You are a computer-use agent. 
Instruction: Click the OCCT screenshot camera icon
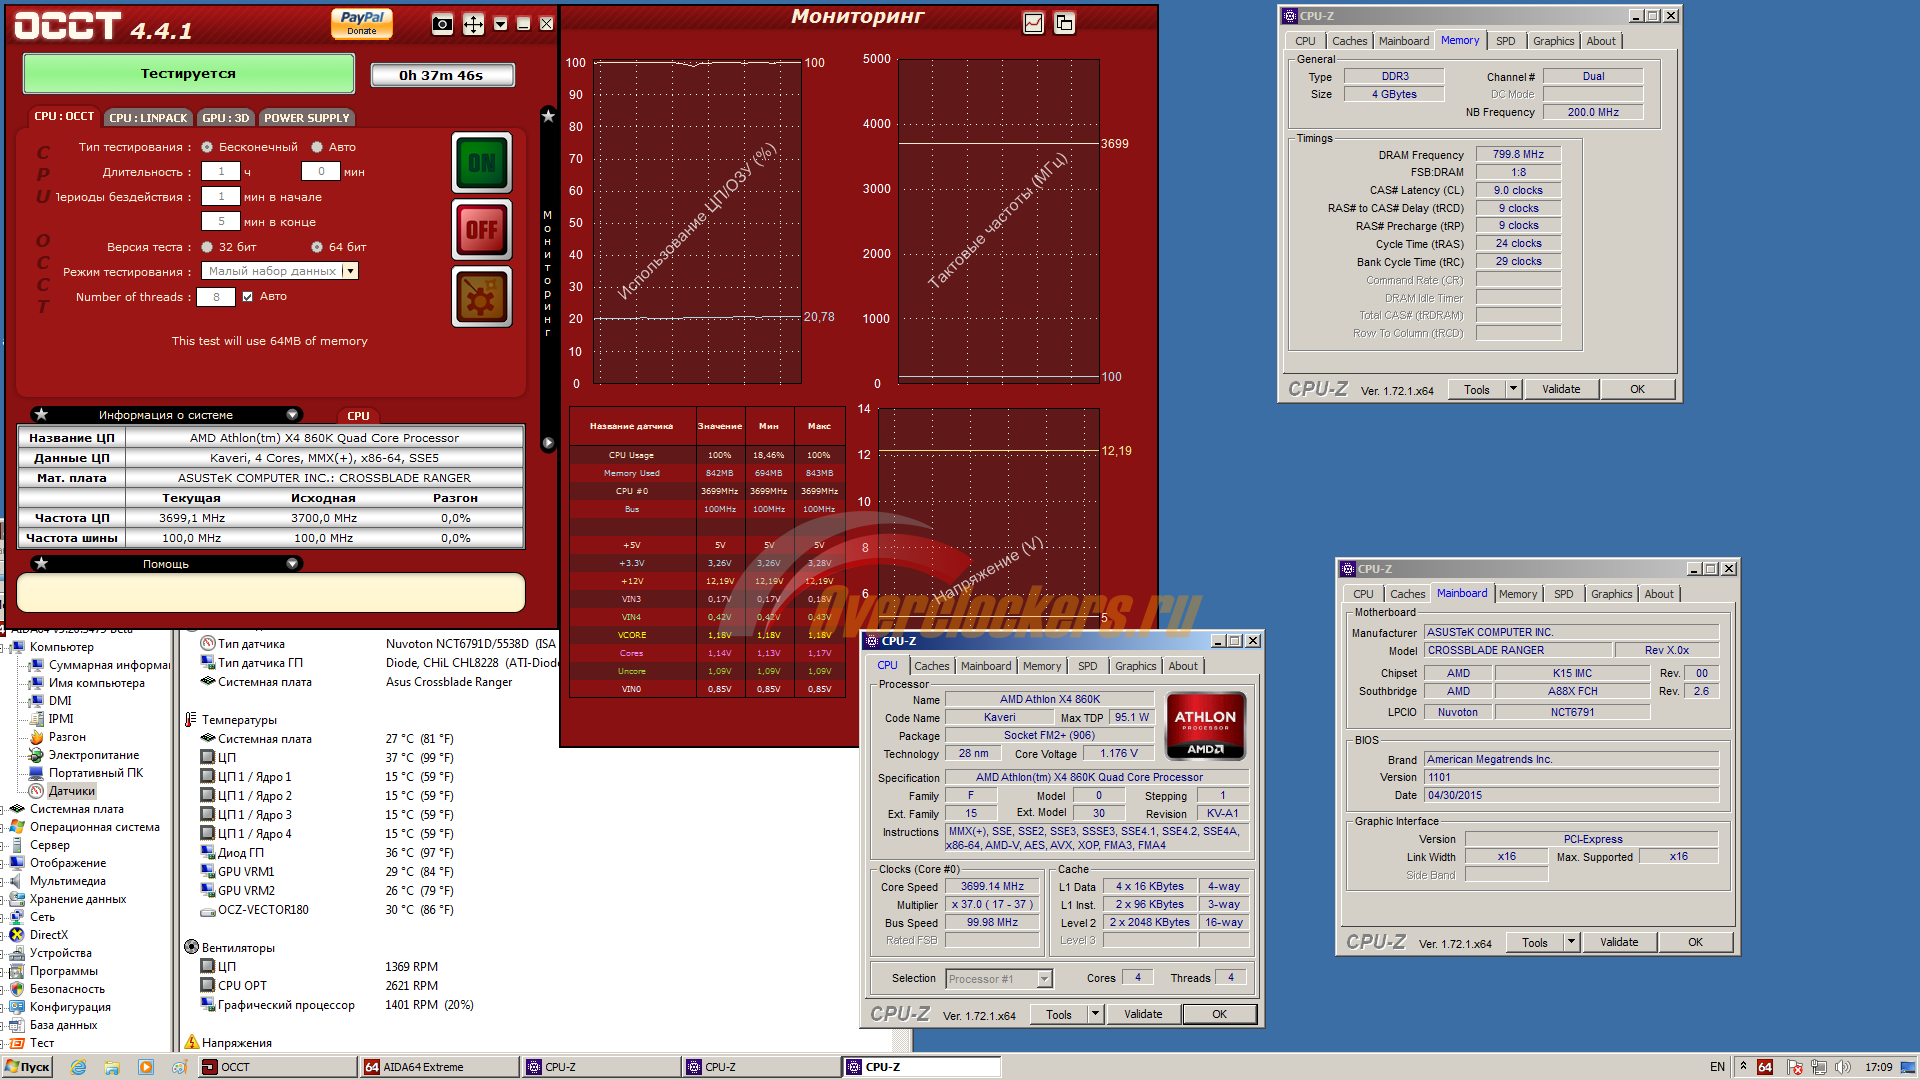(442, 24)
